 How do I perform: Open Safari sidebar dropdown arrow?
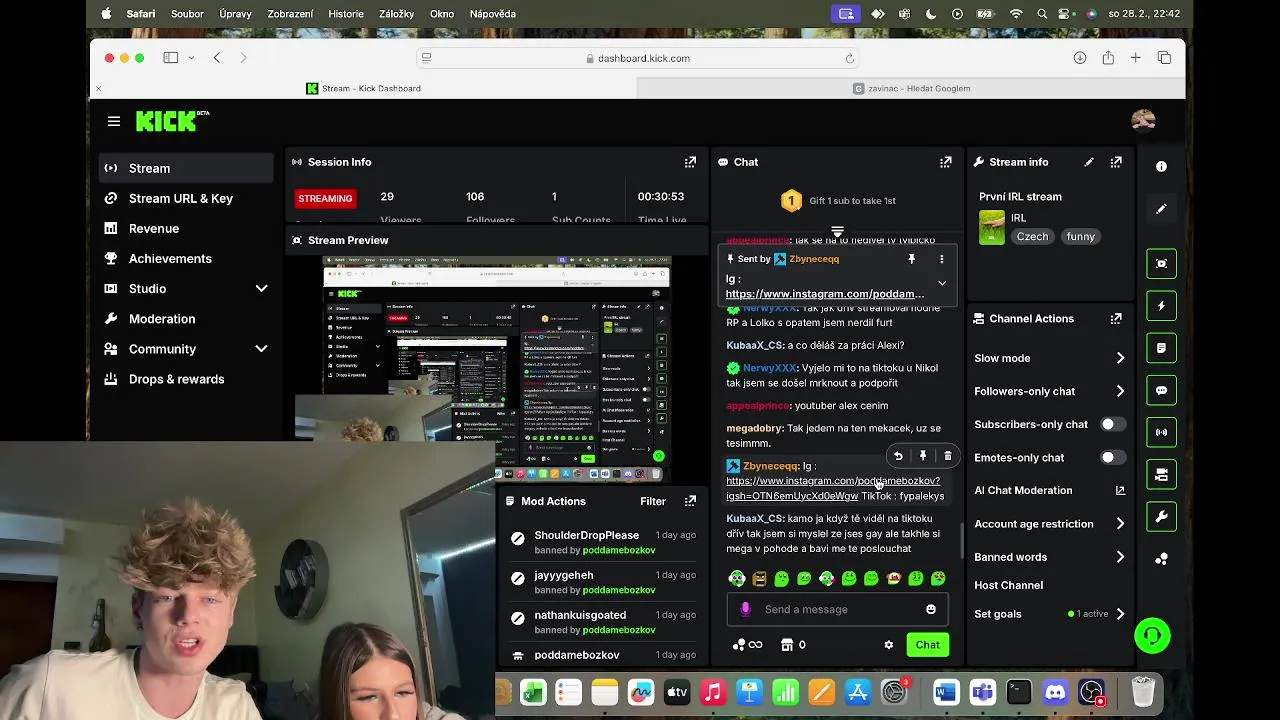pos(191,58)
